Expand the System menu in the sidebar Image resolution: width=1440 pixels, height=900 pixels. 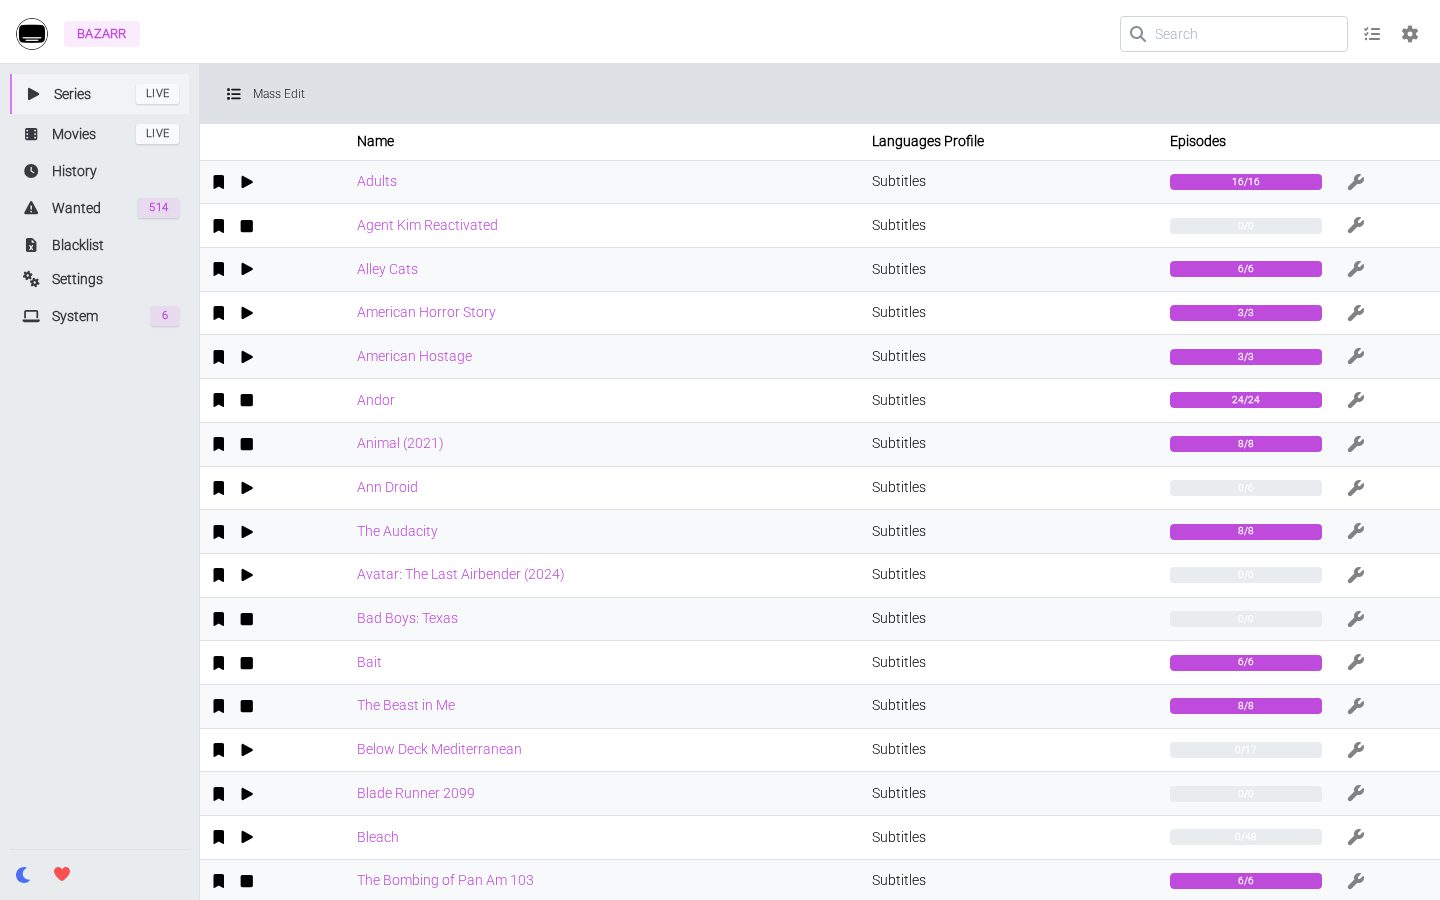[100, 316]
